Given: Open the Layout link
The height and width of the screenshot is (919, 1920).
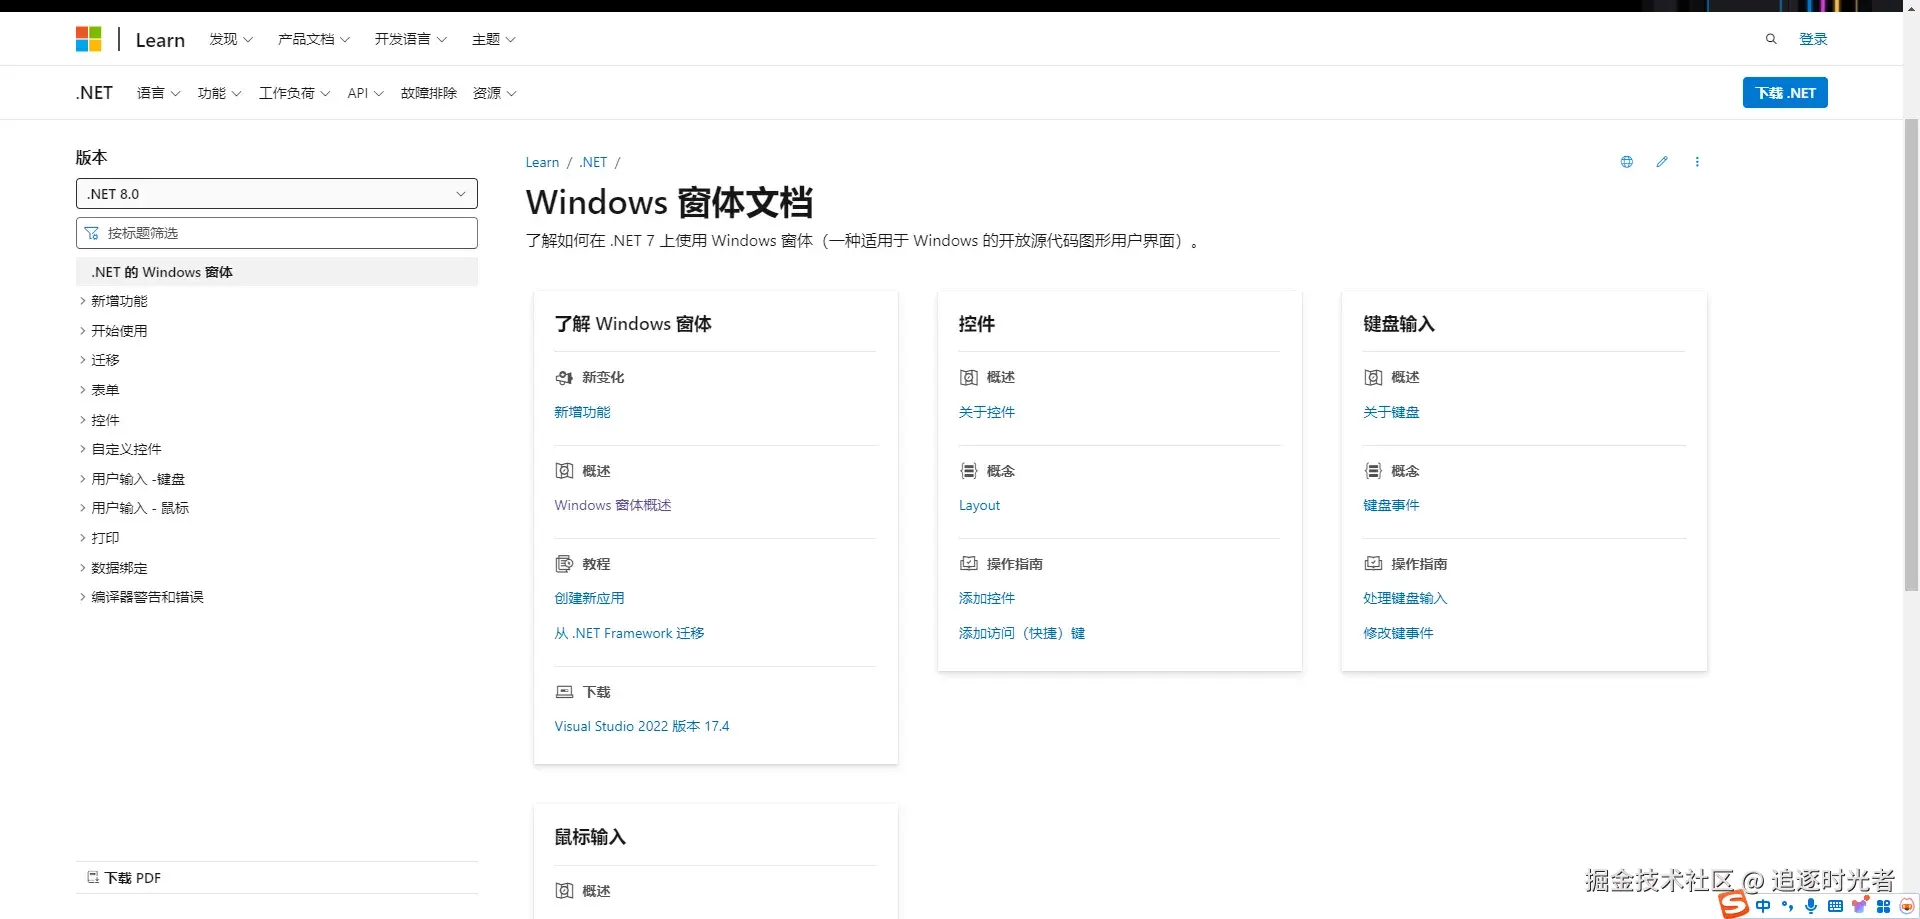Looking at the screenshot, I should click(979, 505).
